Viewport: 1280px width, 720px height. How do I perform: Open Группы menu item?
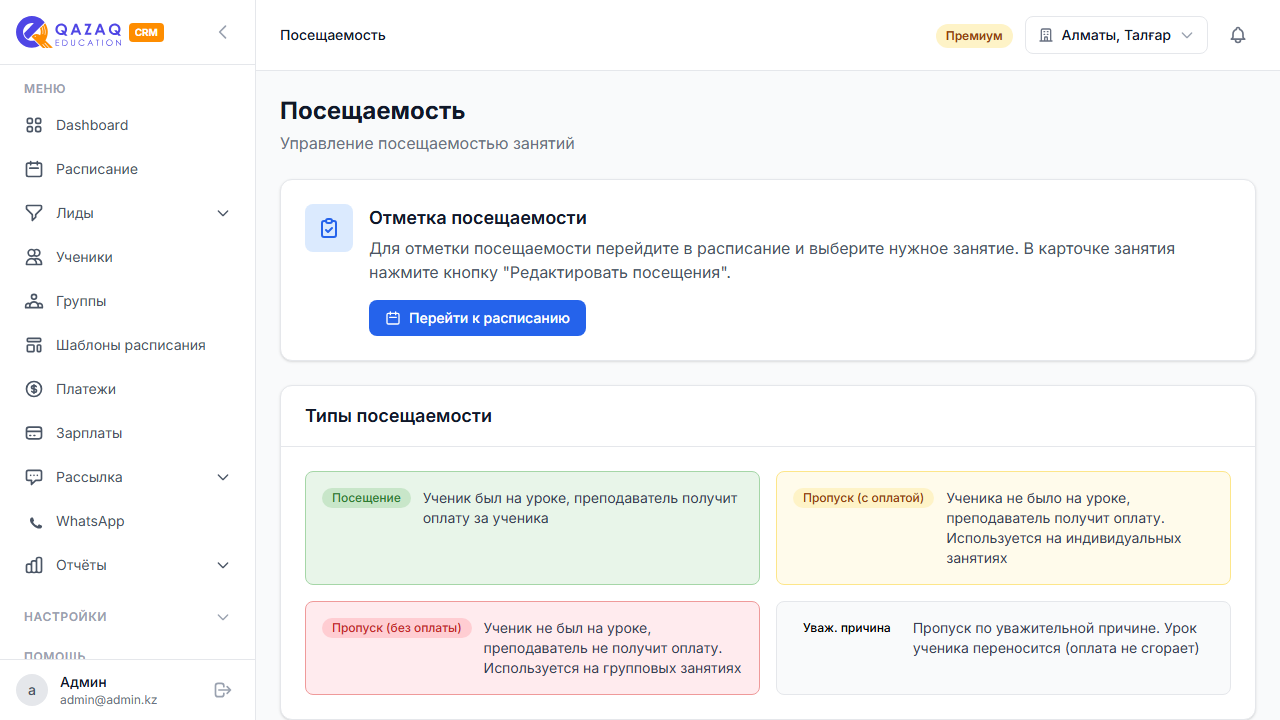coord(128,301)
